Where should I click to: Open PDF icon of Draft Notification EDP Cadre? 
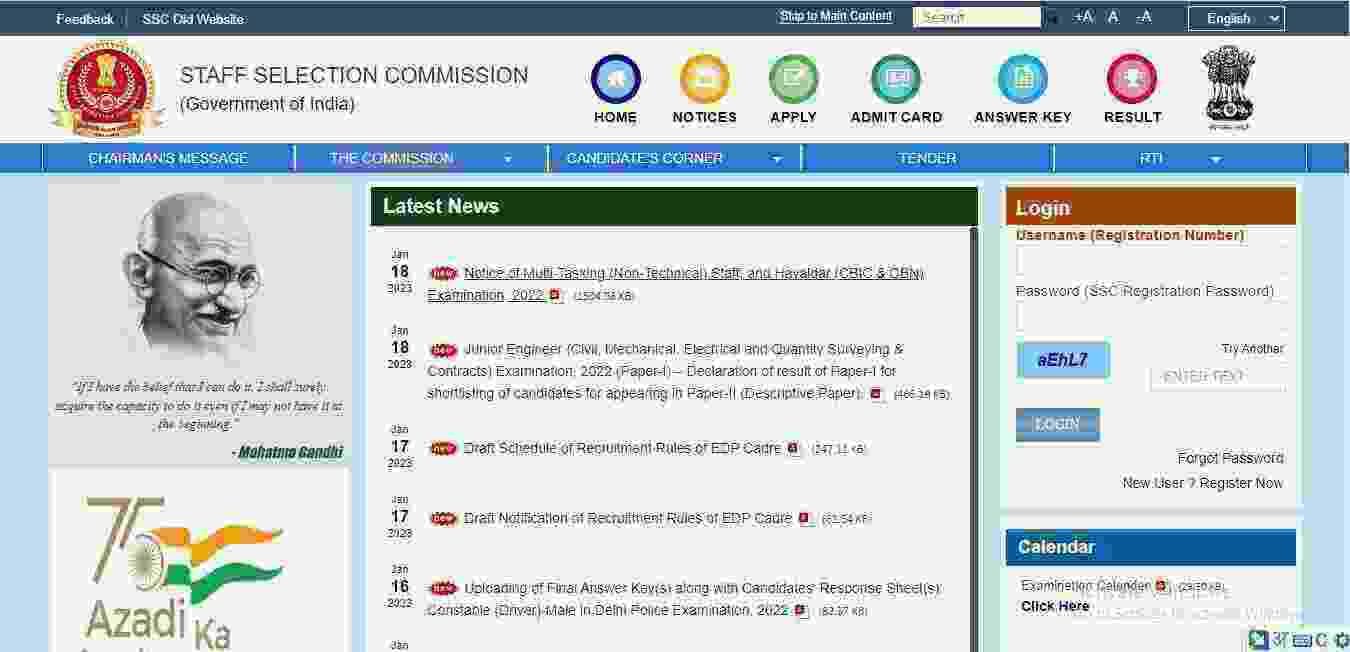pos(805,519)
